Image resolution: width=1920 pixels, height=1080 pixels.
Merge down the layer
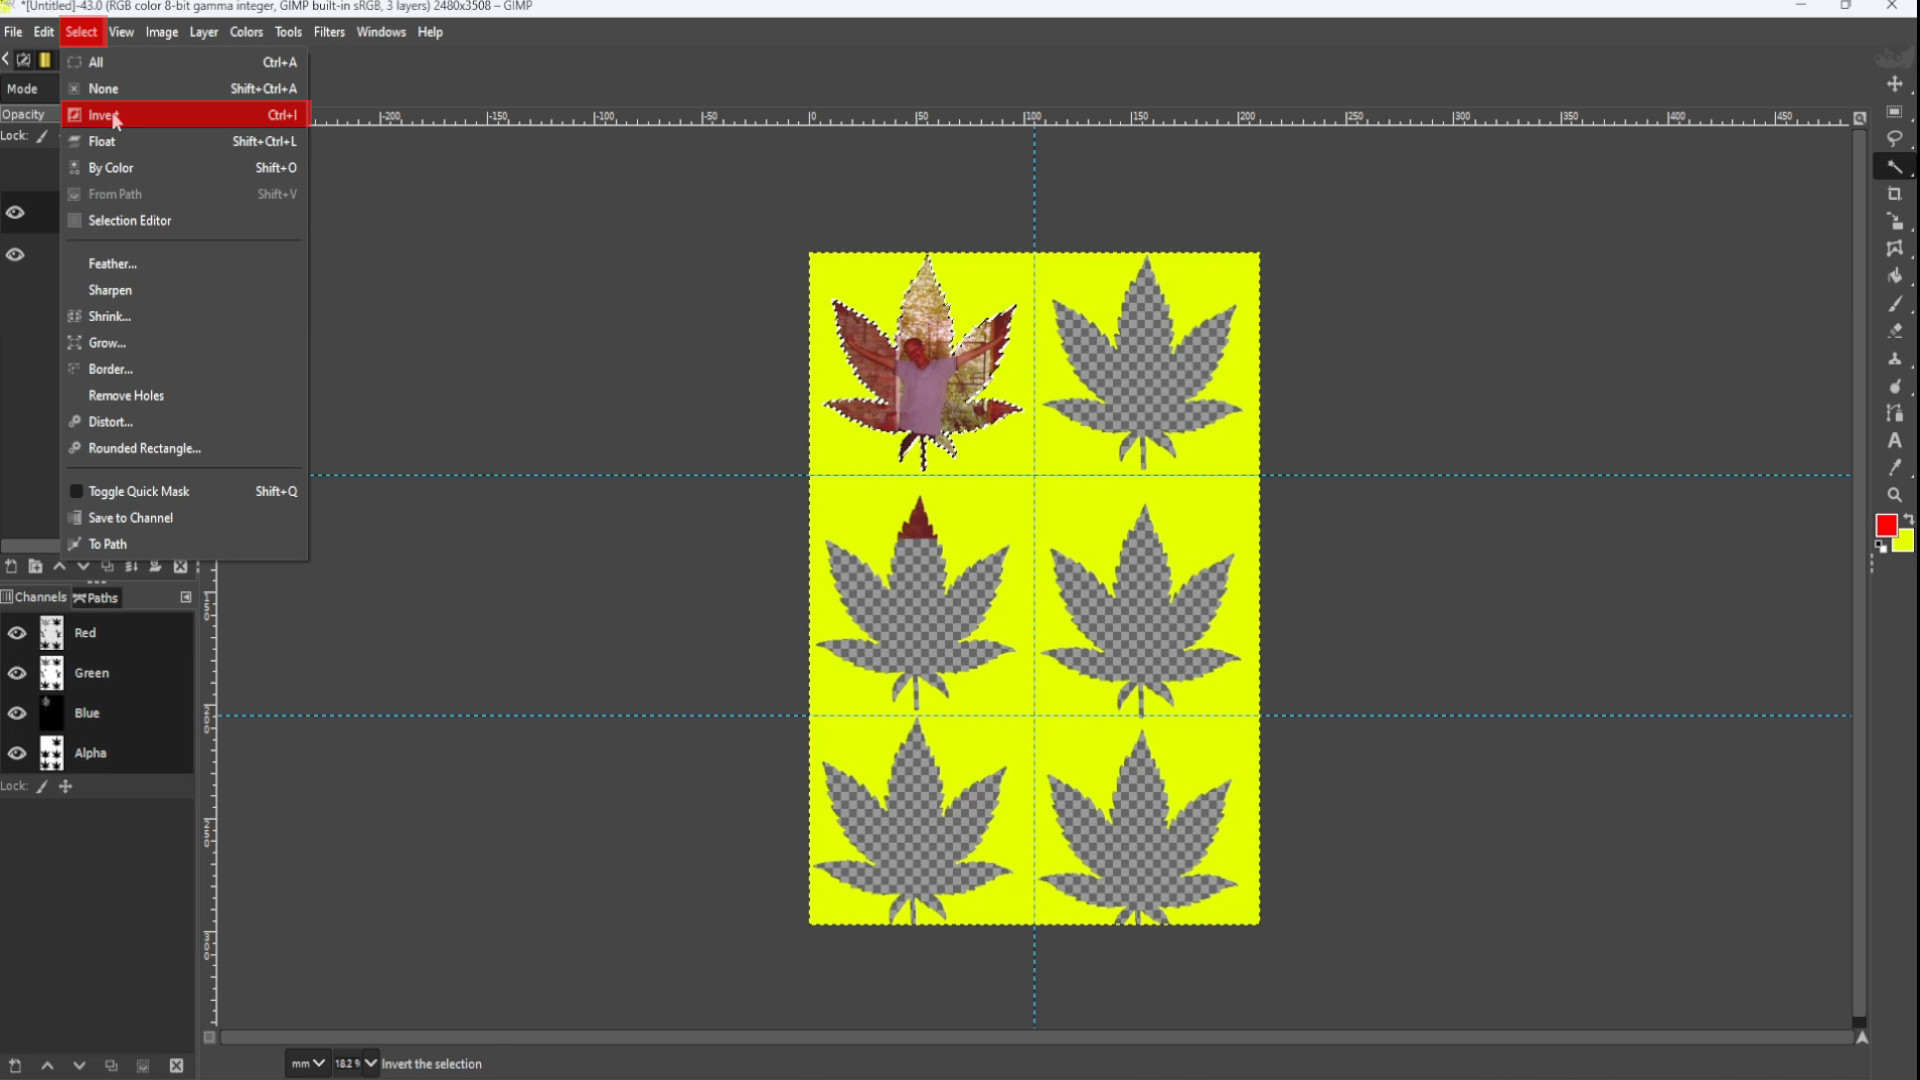tap(131, 566)
